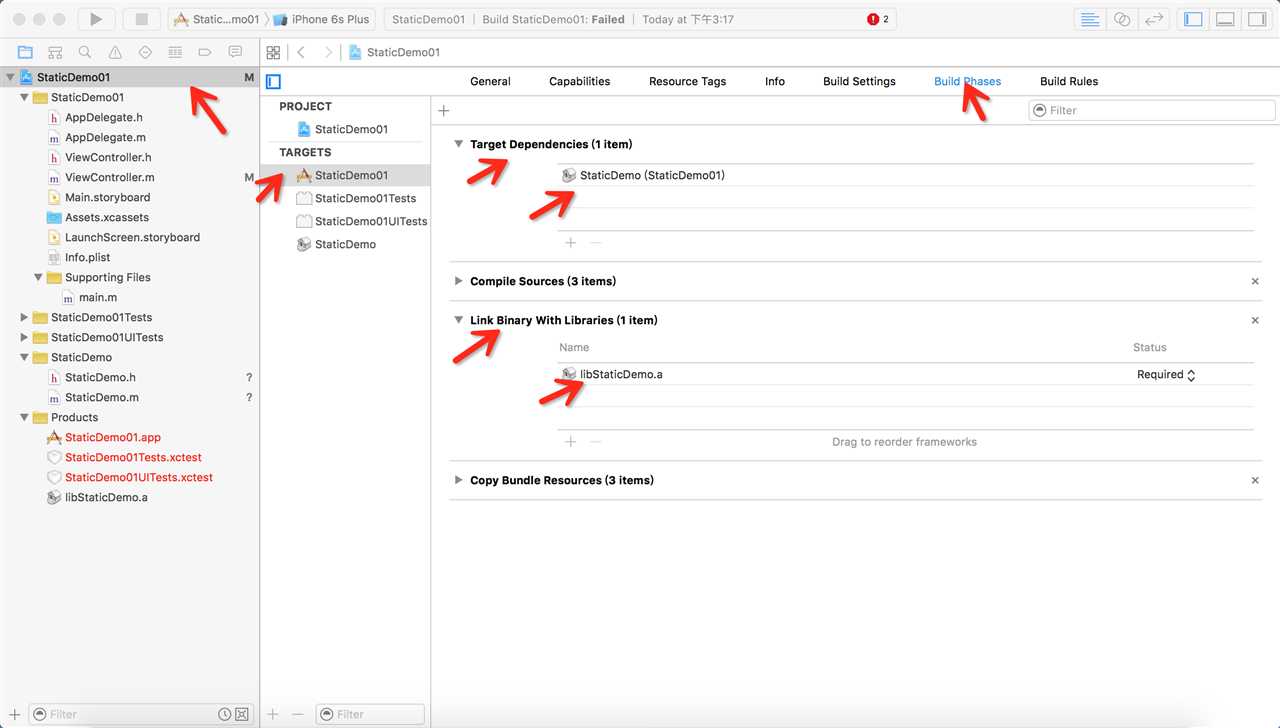Toggle the Utilities panel visibility
Screen dimensions: 1280x728
[x=1257, y=19]
